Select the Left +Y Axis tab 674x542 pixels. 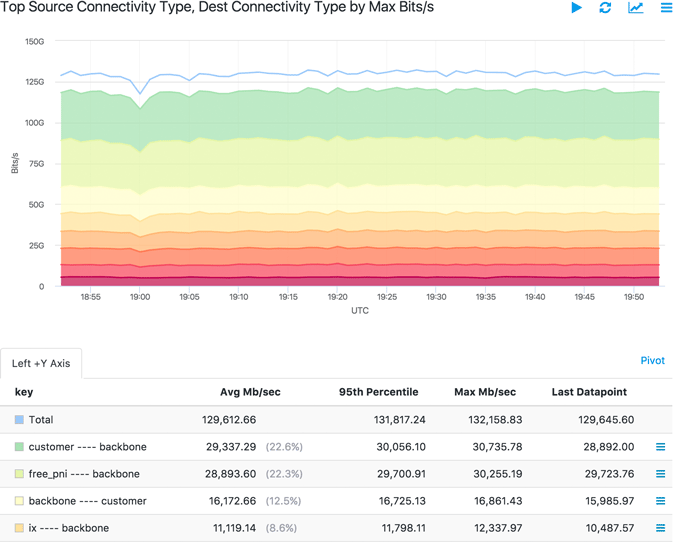click(x=41, y=363)
